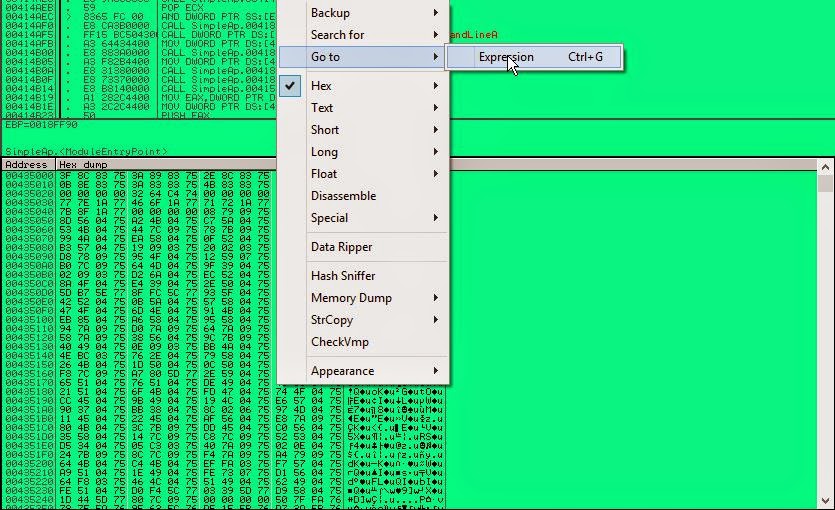Viewport: 835px width, 510px height.
Task: Expand the Text display submenu
Action: pyautogui.click(x=363, y=108)
